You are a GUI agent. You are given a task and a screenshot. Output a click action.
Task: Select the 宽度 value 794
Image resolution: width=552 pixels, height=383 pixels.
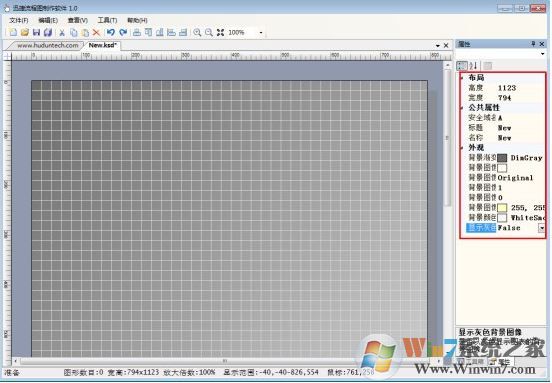point(504,98)
